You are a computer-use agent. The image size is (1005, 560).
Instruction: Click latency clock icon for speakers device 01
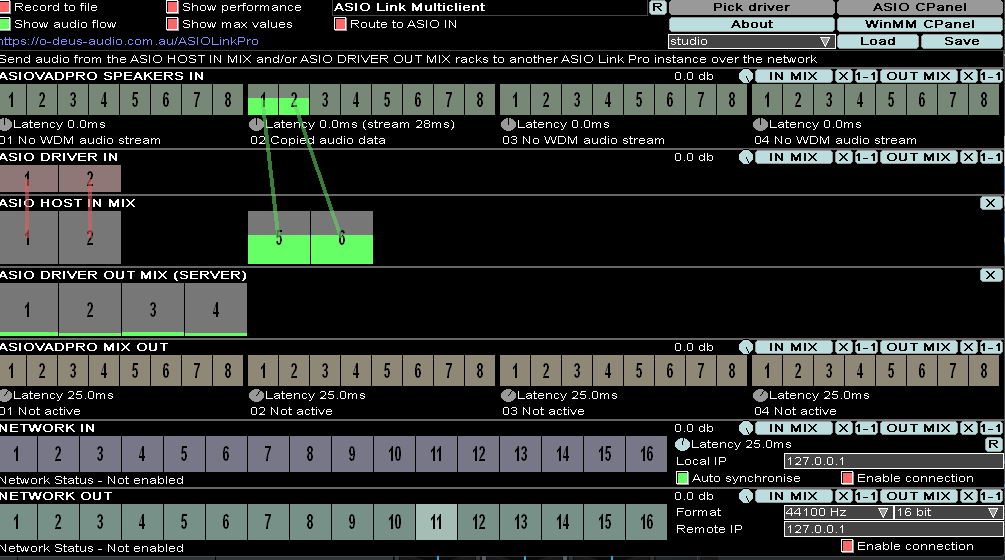(6, 124)
